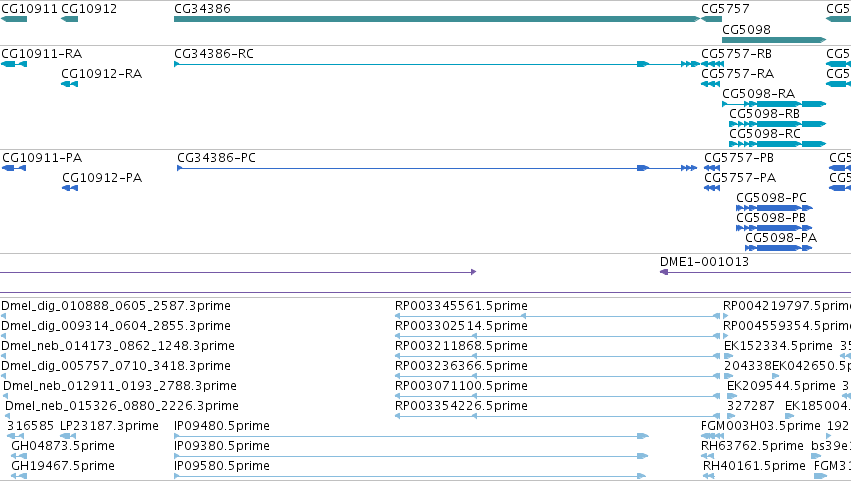Click the CG5098-RA transcript glyph

pyautogui.click(x=774, y=104)
